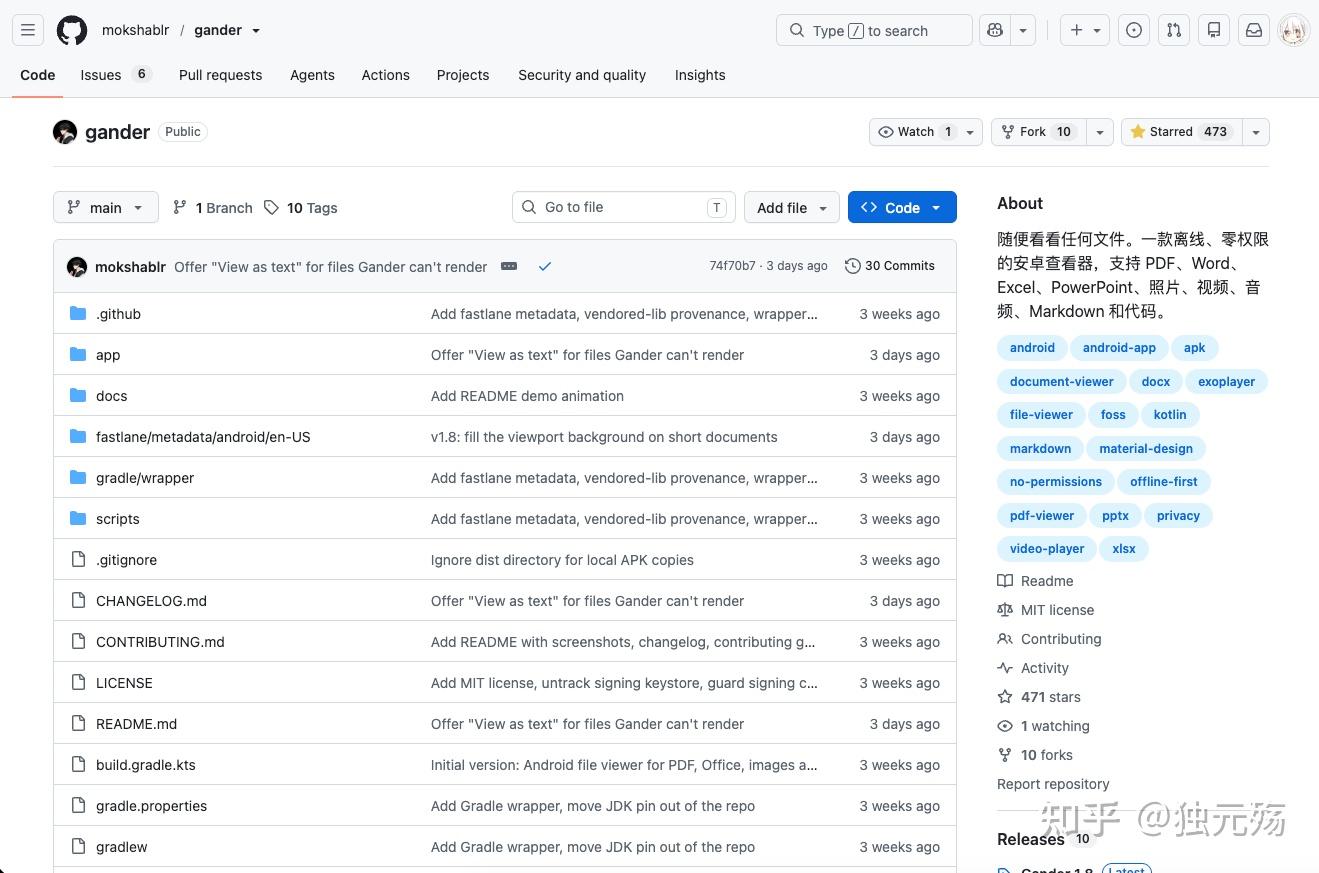Viewport: 1319px width, 873px height.
Task: Open the notifications inbox icon
Action: (1254, 30)
